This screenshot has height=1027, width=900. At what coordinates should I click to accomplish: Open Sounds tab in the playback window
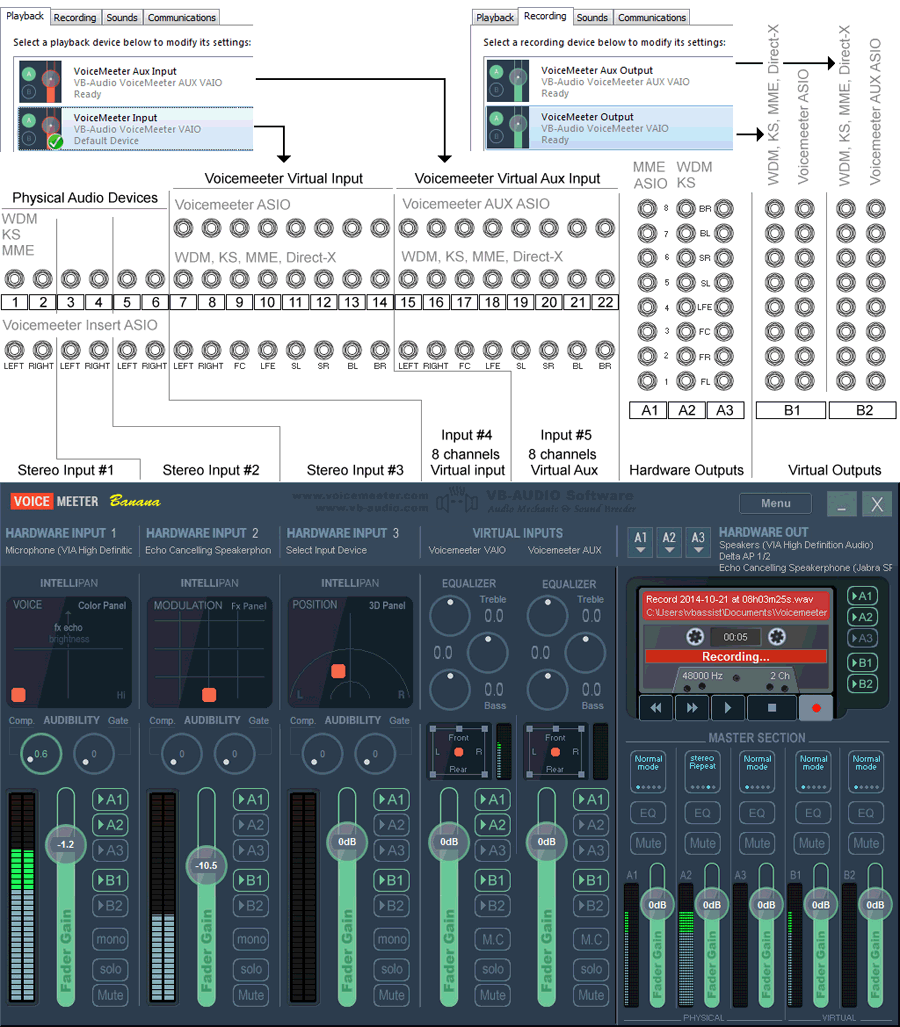tap(122, 18)
